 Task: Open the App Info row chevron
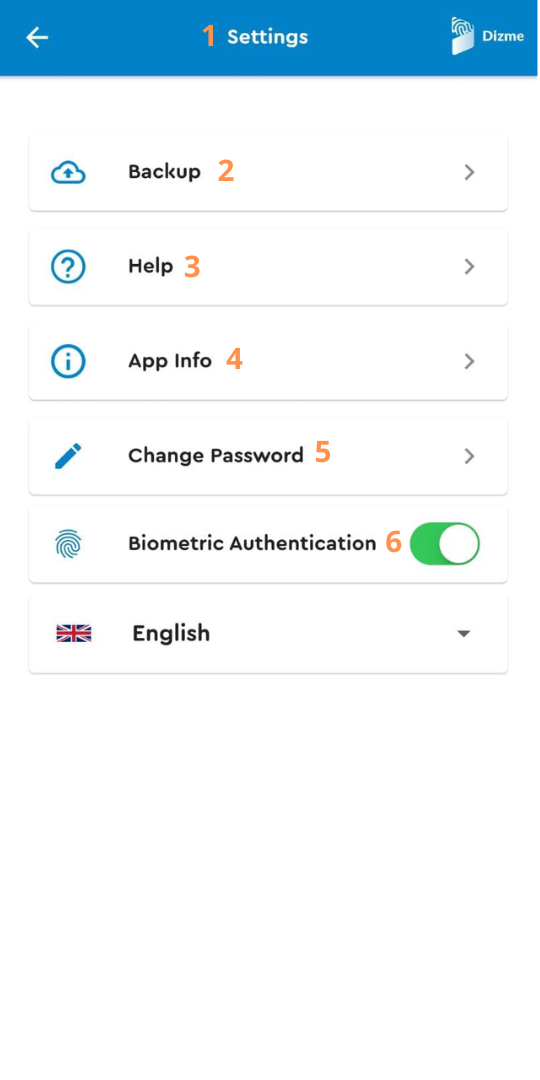(x=470, y=361)
